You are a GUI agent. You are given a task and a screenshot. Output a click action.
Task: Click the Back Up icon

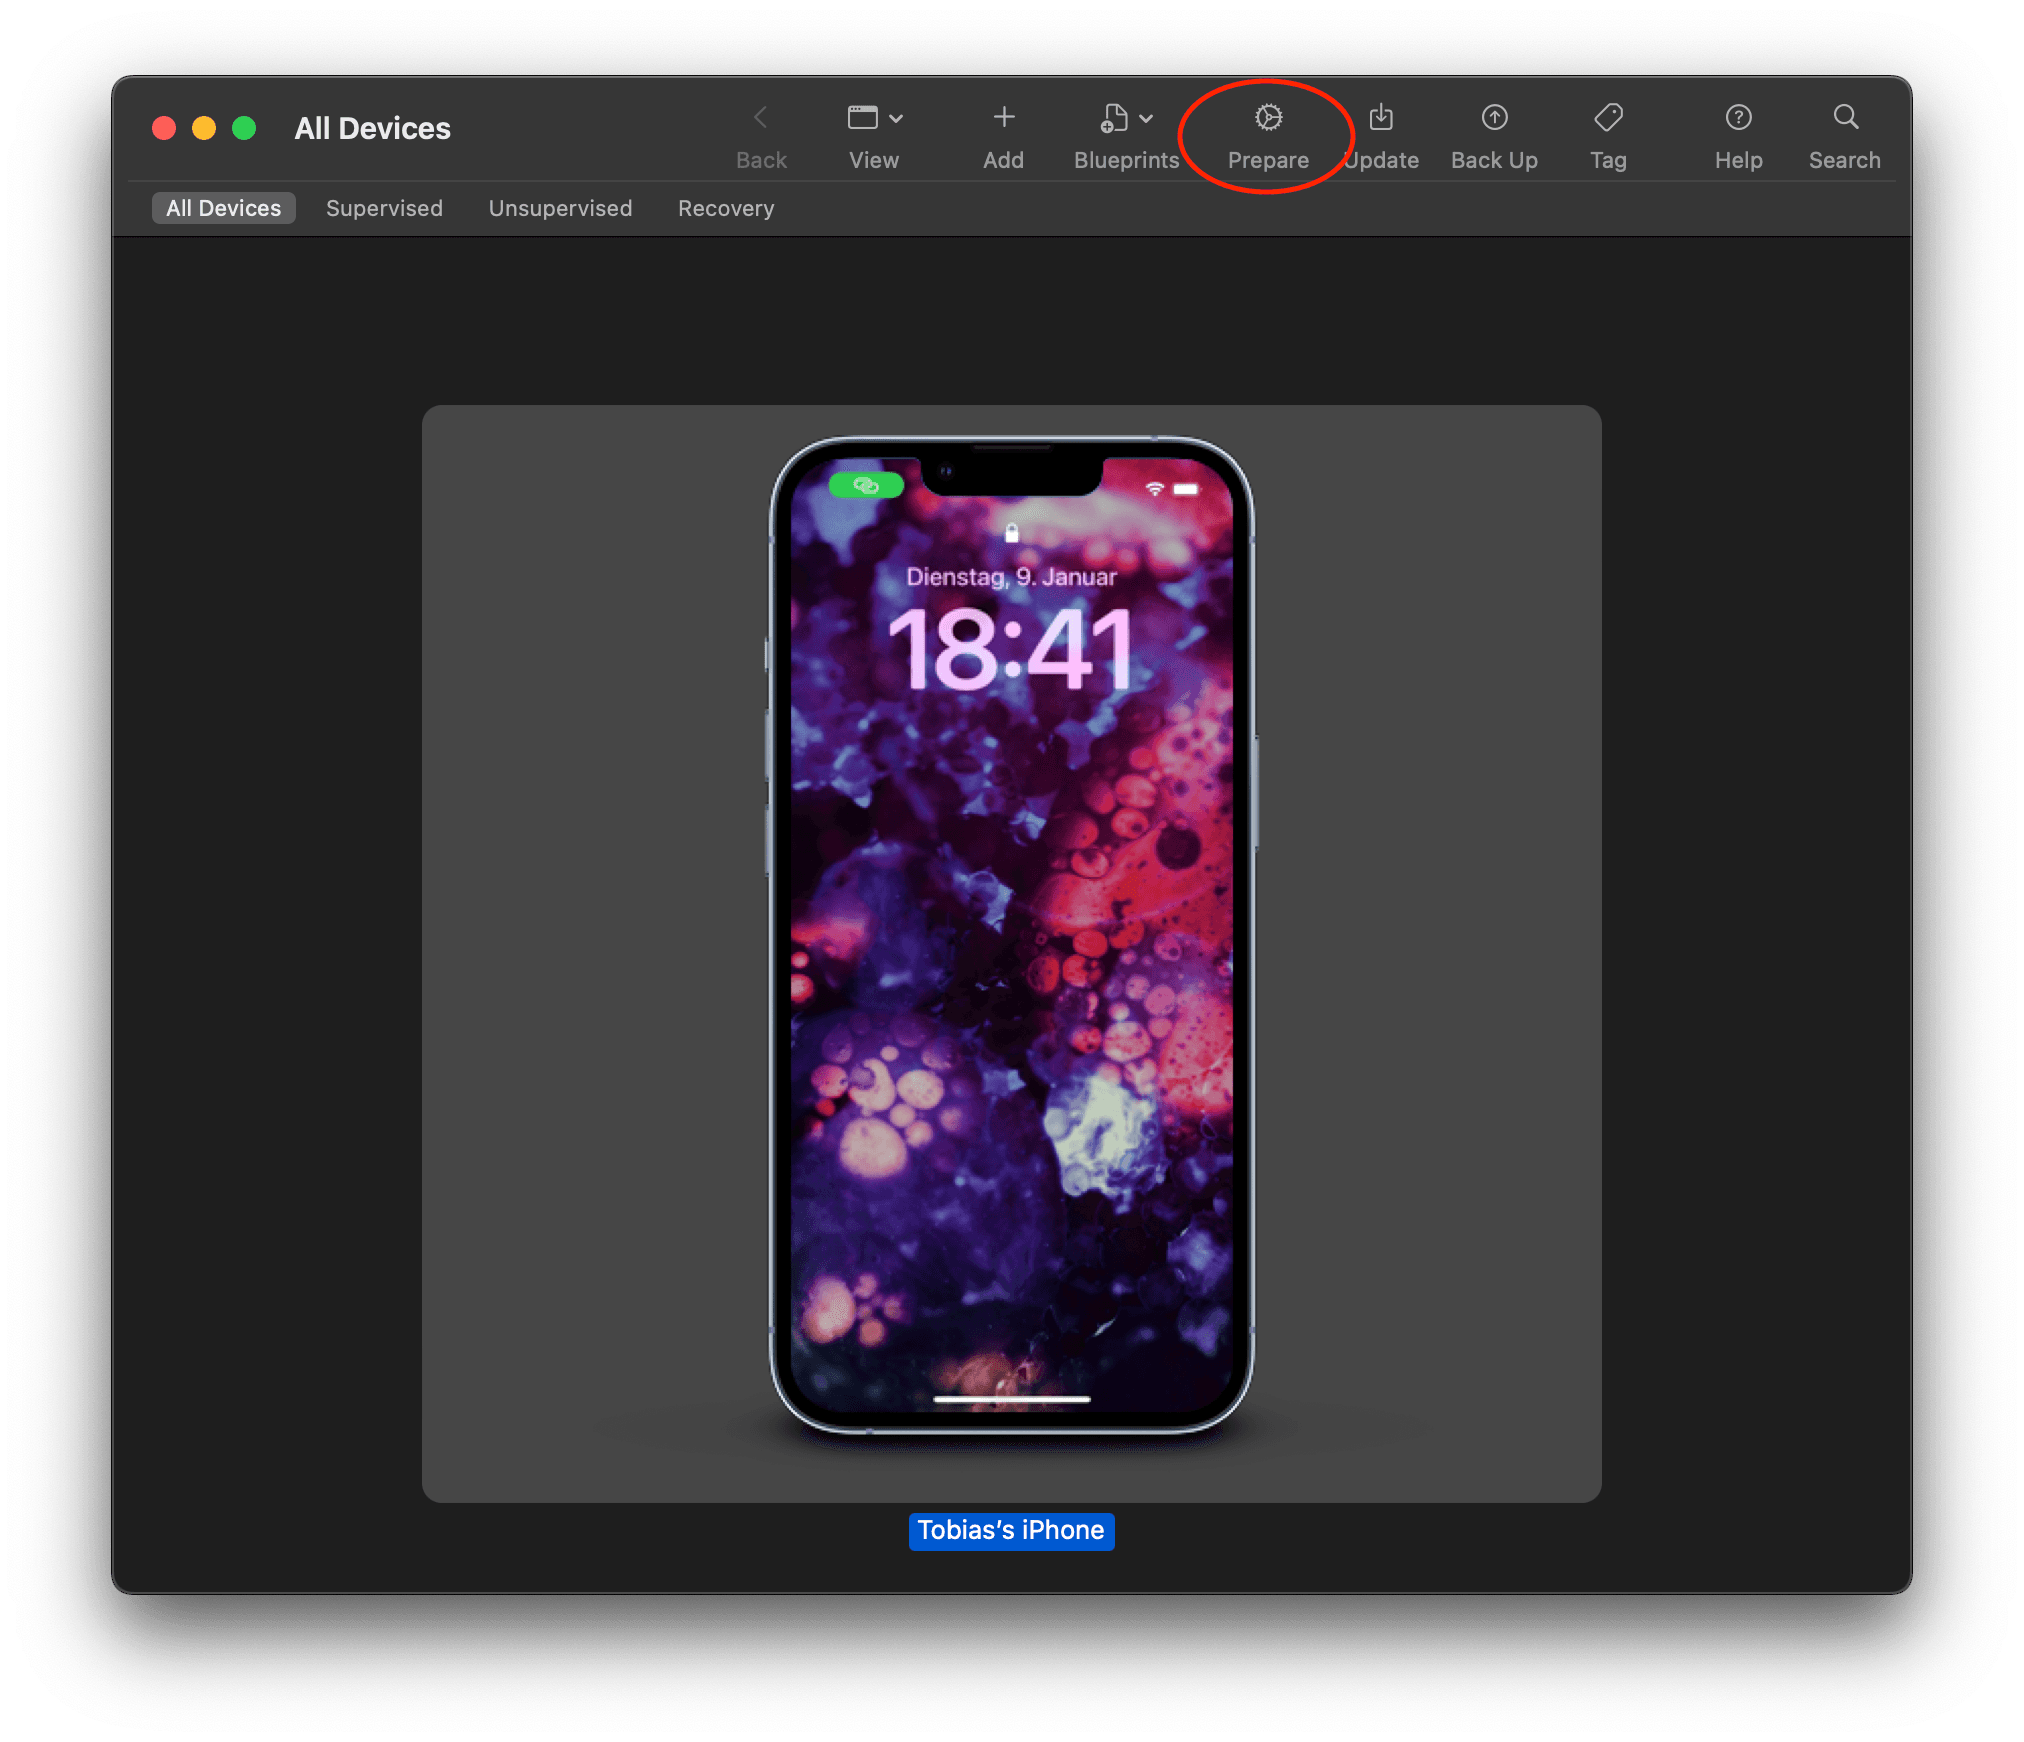point(1495,118)
